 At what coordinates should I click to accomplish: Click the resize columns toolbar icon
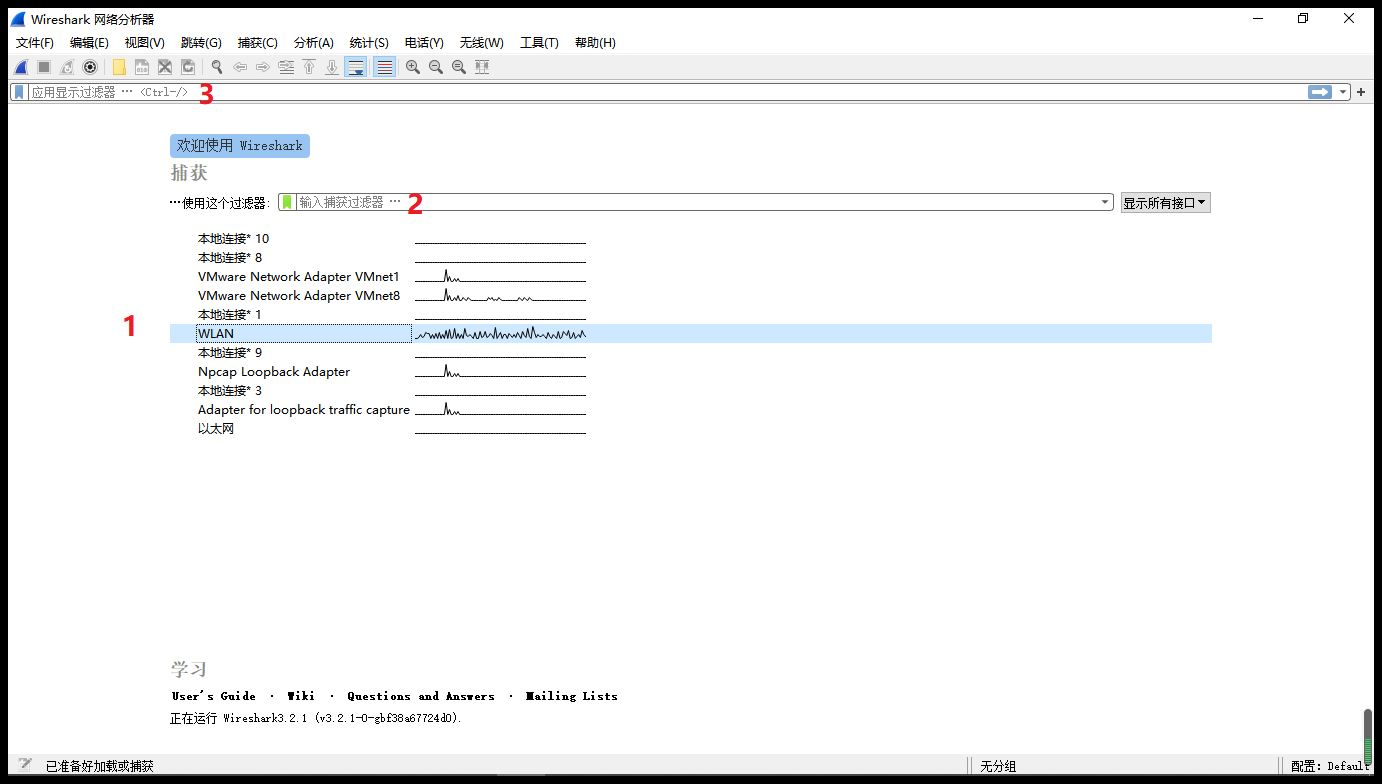point(482,67)
